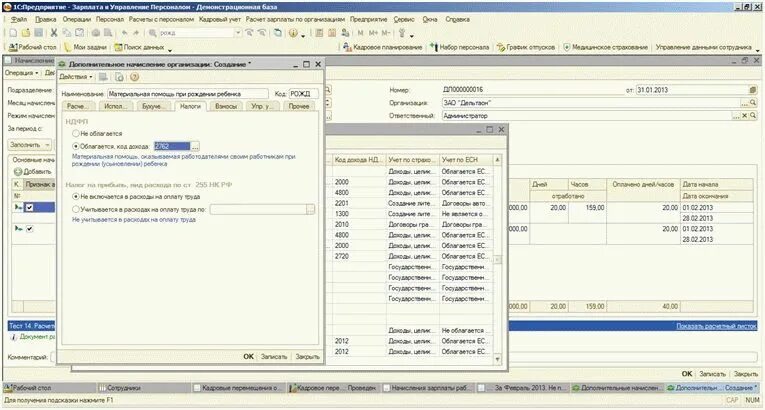Open the Операция dropdown in background document
765x410 pixels.
click(x=21, y=73)
